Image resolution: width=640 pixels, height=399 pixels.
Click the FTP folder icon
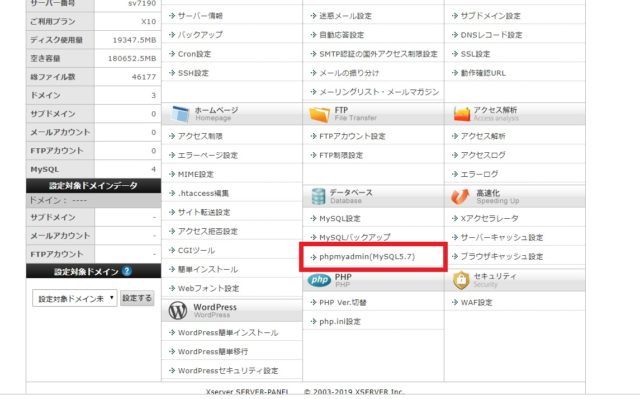tap(320, 114)
